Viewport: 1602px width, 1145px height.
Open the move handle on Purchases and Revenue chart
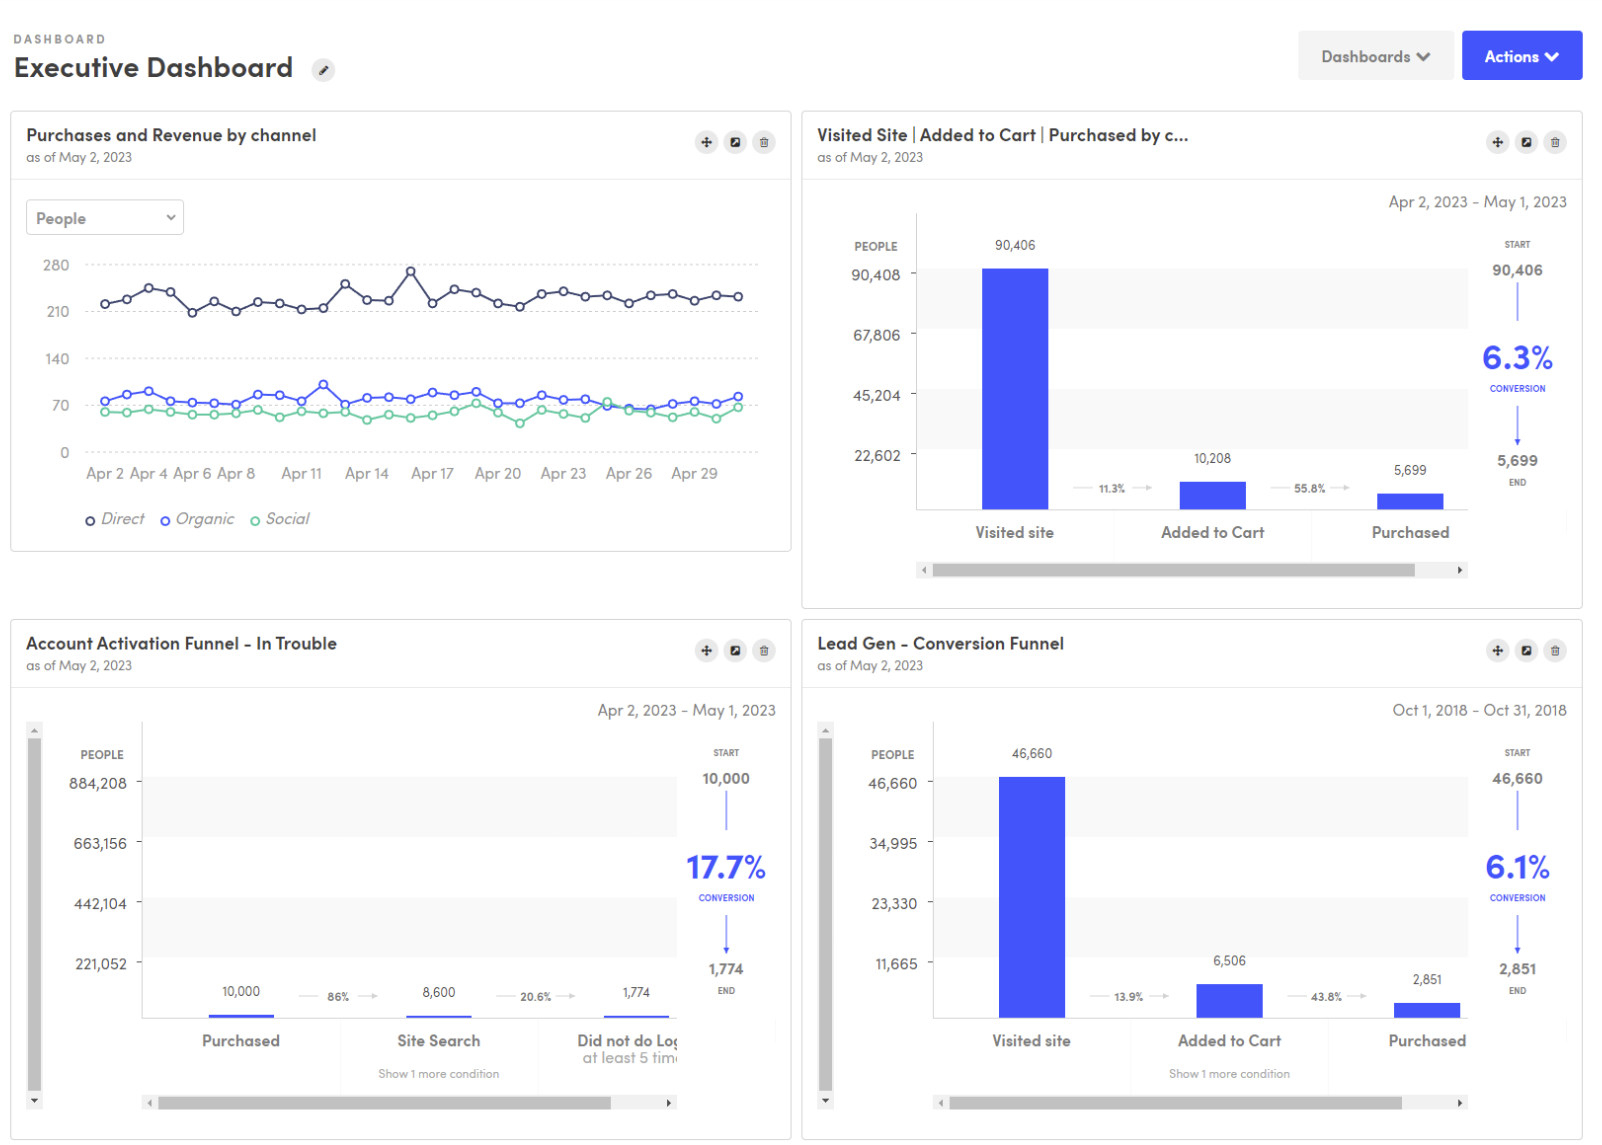[x=706, y=142]
